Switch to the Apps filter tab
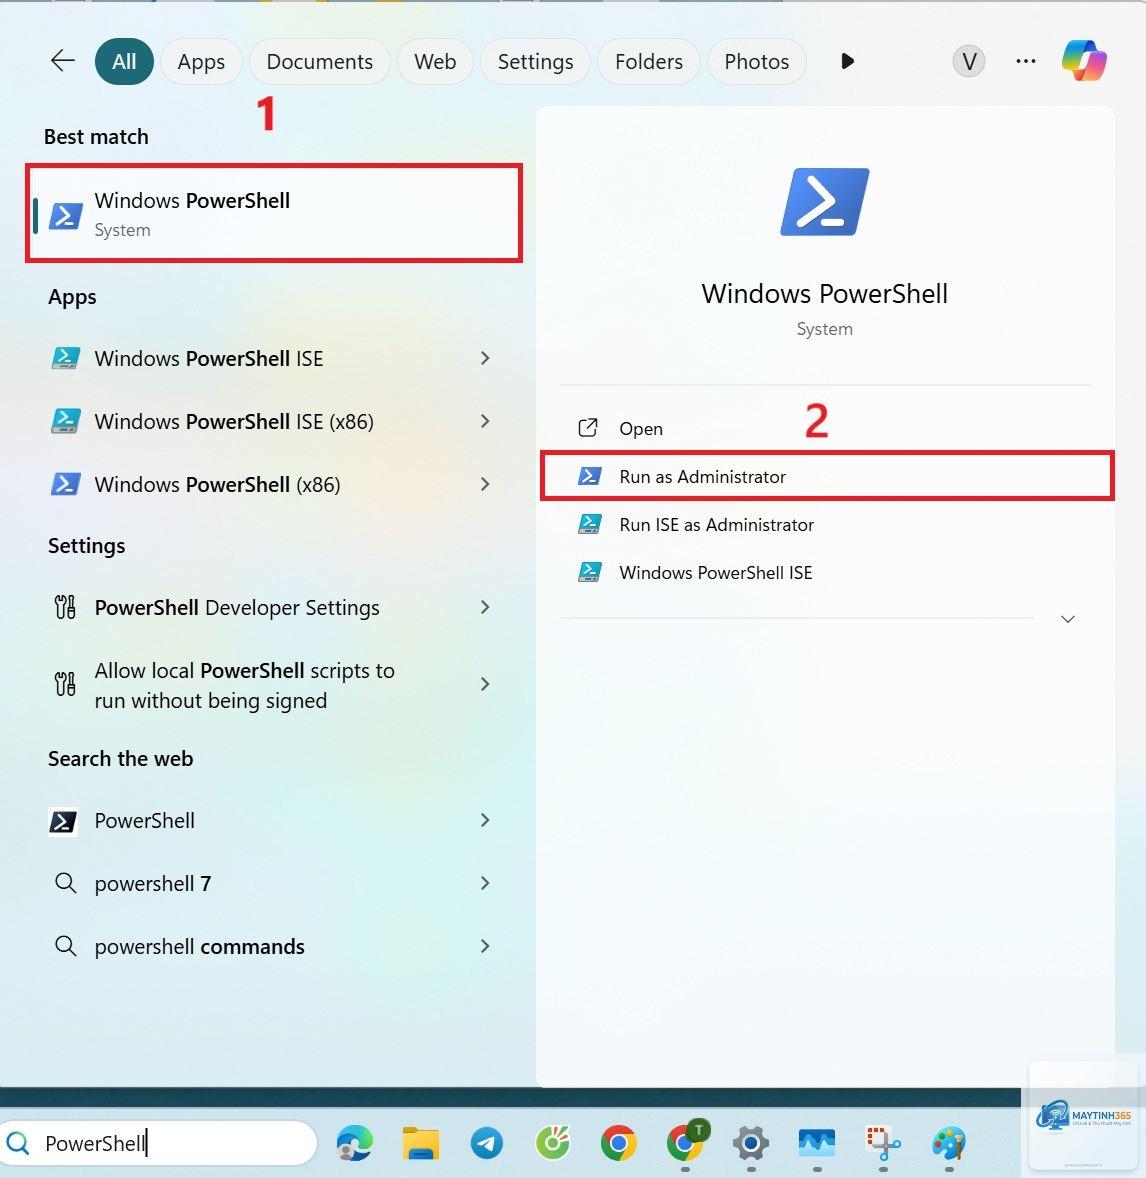1146x1178 pixels. (x=201, y=62)
